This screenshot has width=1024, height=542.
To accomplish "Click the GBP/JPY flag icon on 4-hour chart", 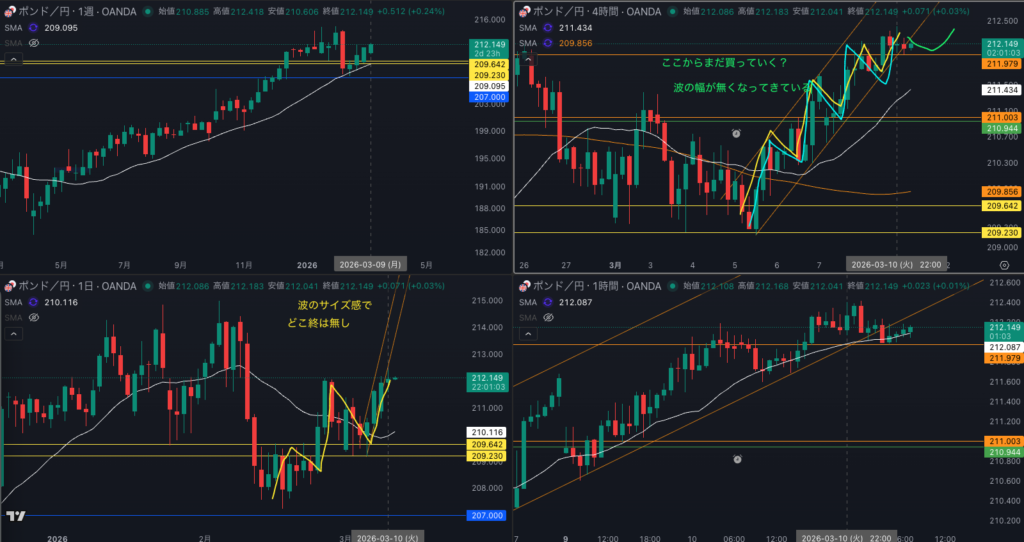I will (x=521, y=12).
